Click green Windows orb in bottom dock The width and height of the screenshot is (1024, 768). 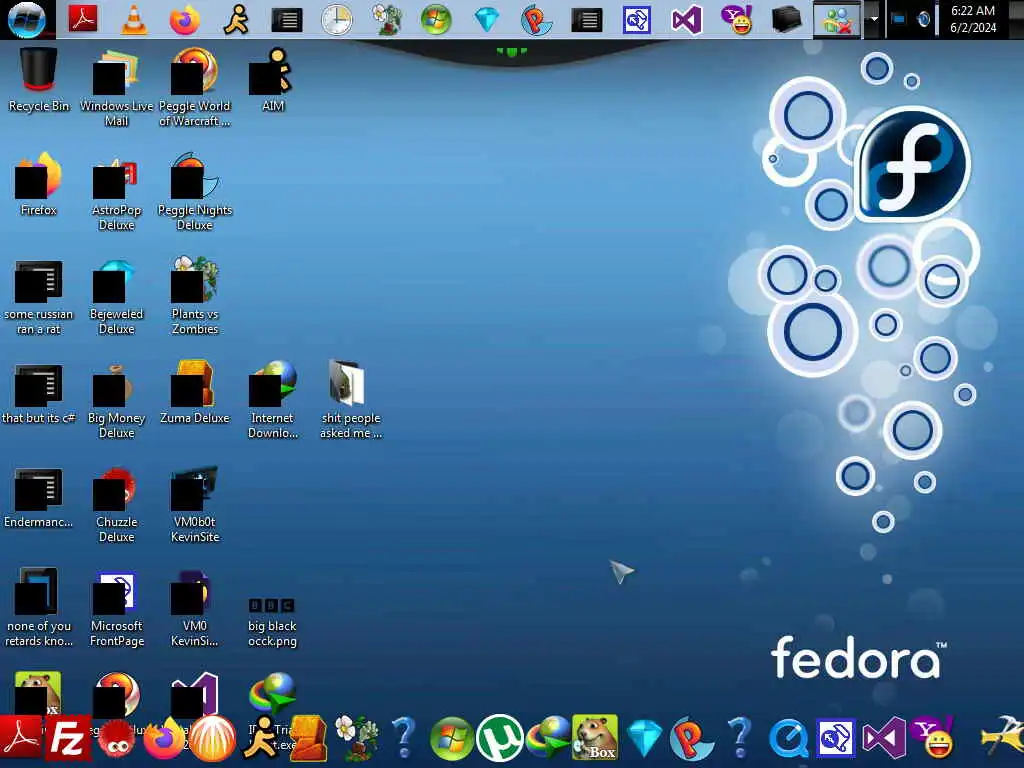point(452,739)
